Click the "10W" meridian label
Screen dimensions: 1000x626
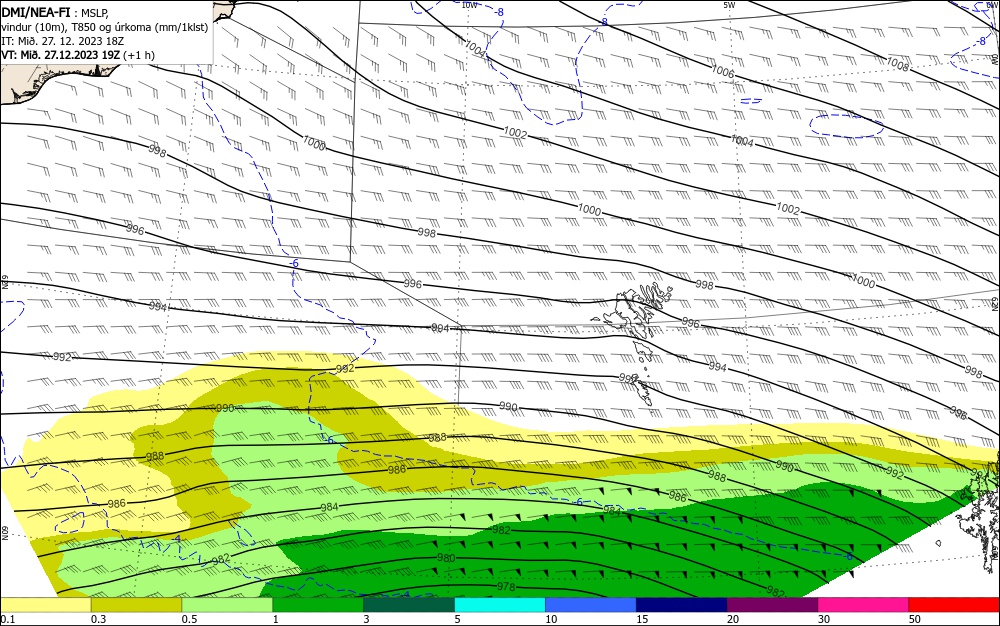[469, 5]
